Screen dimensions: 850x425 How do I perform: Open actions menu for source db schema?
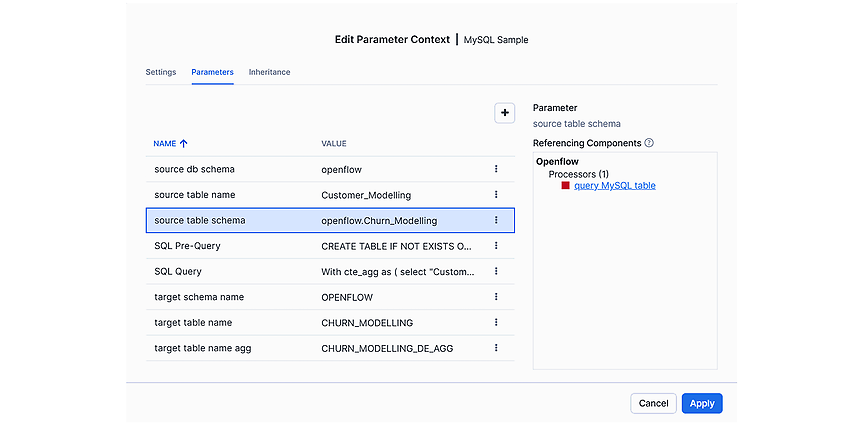tap(495, 169)
